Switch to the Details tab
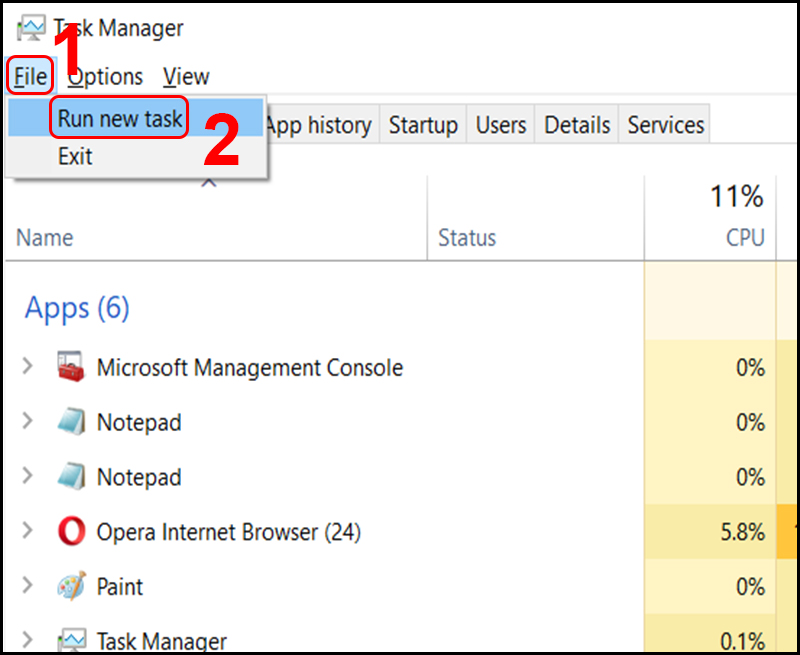800x655 pixels. (x=576, y=124)
